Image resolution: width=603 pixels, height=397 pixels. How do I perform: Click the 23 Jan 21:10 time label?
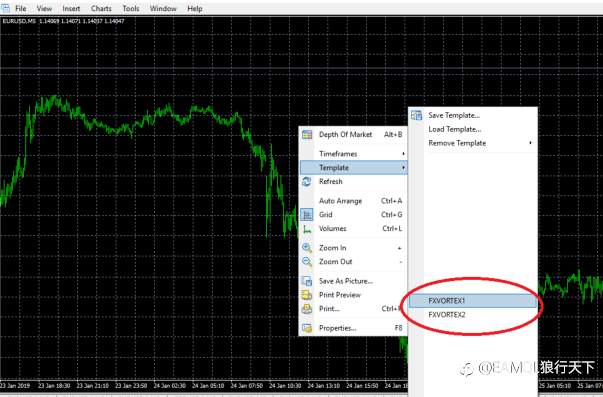coord(92,385)
